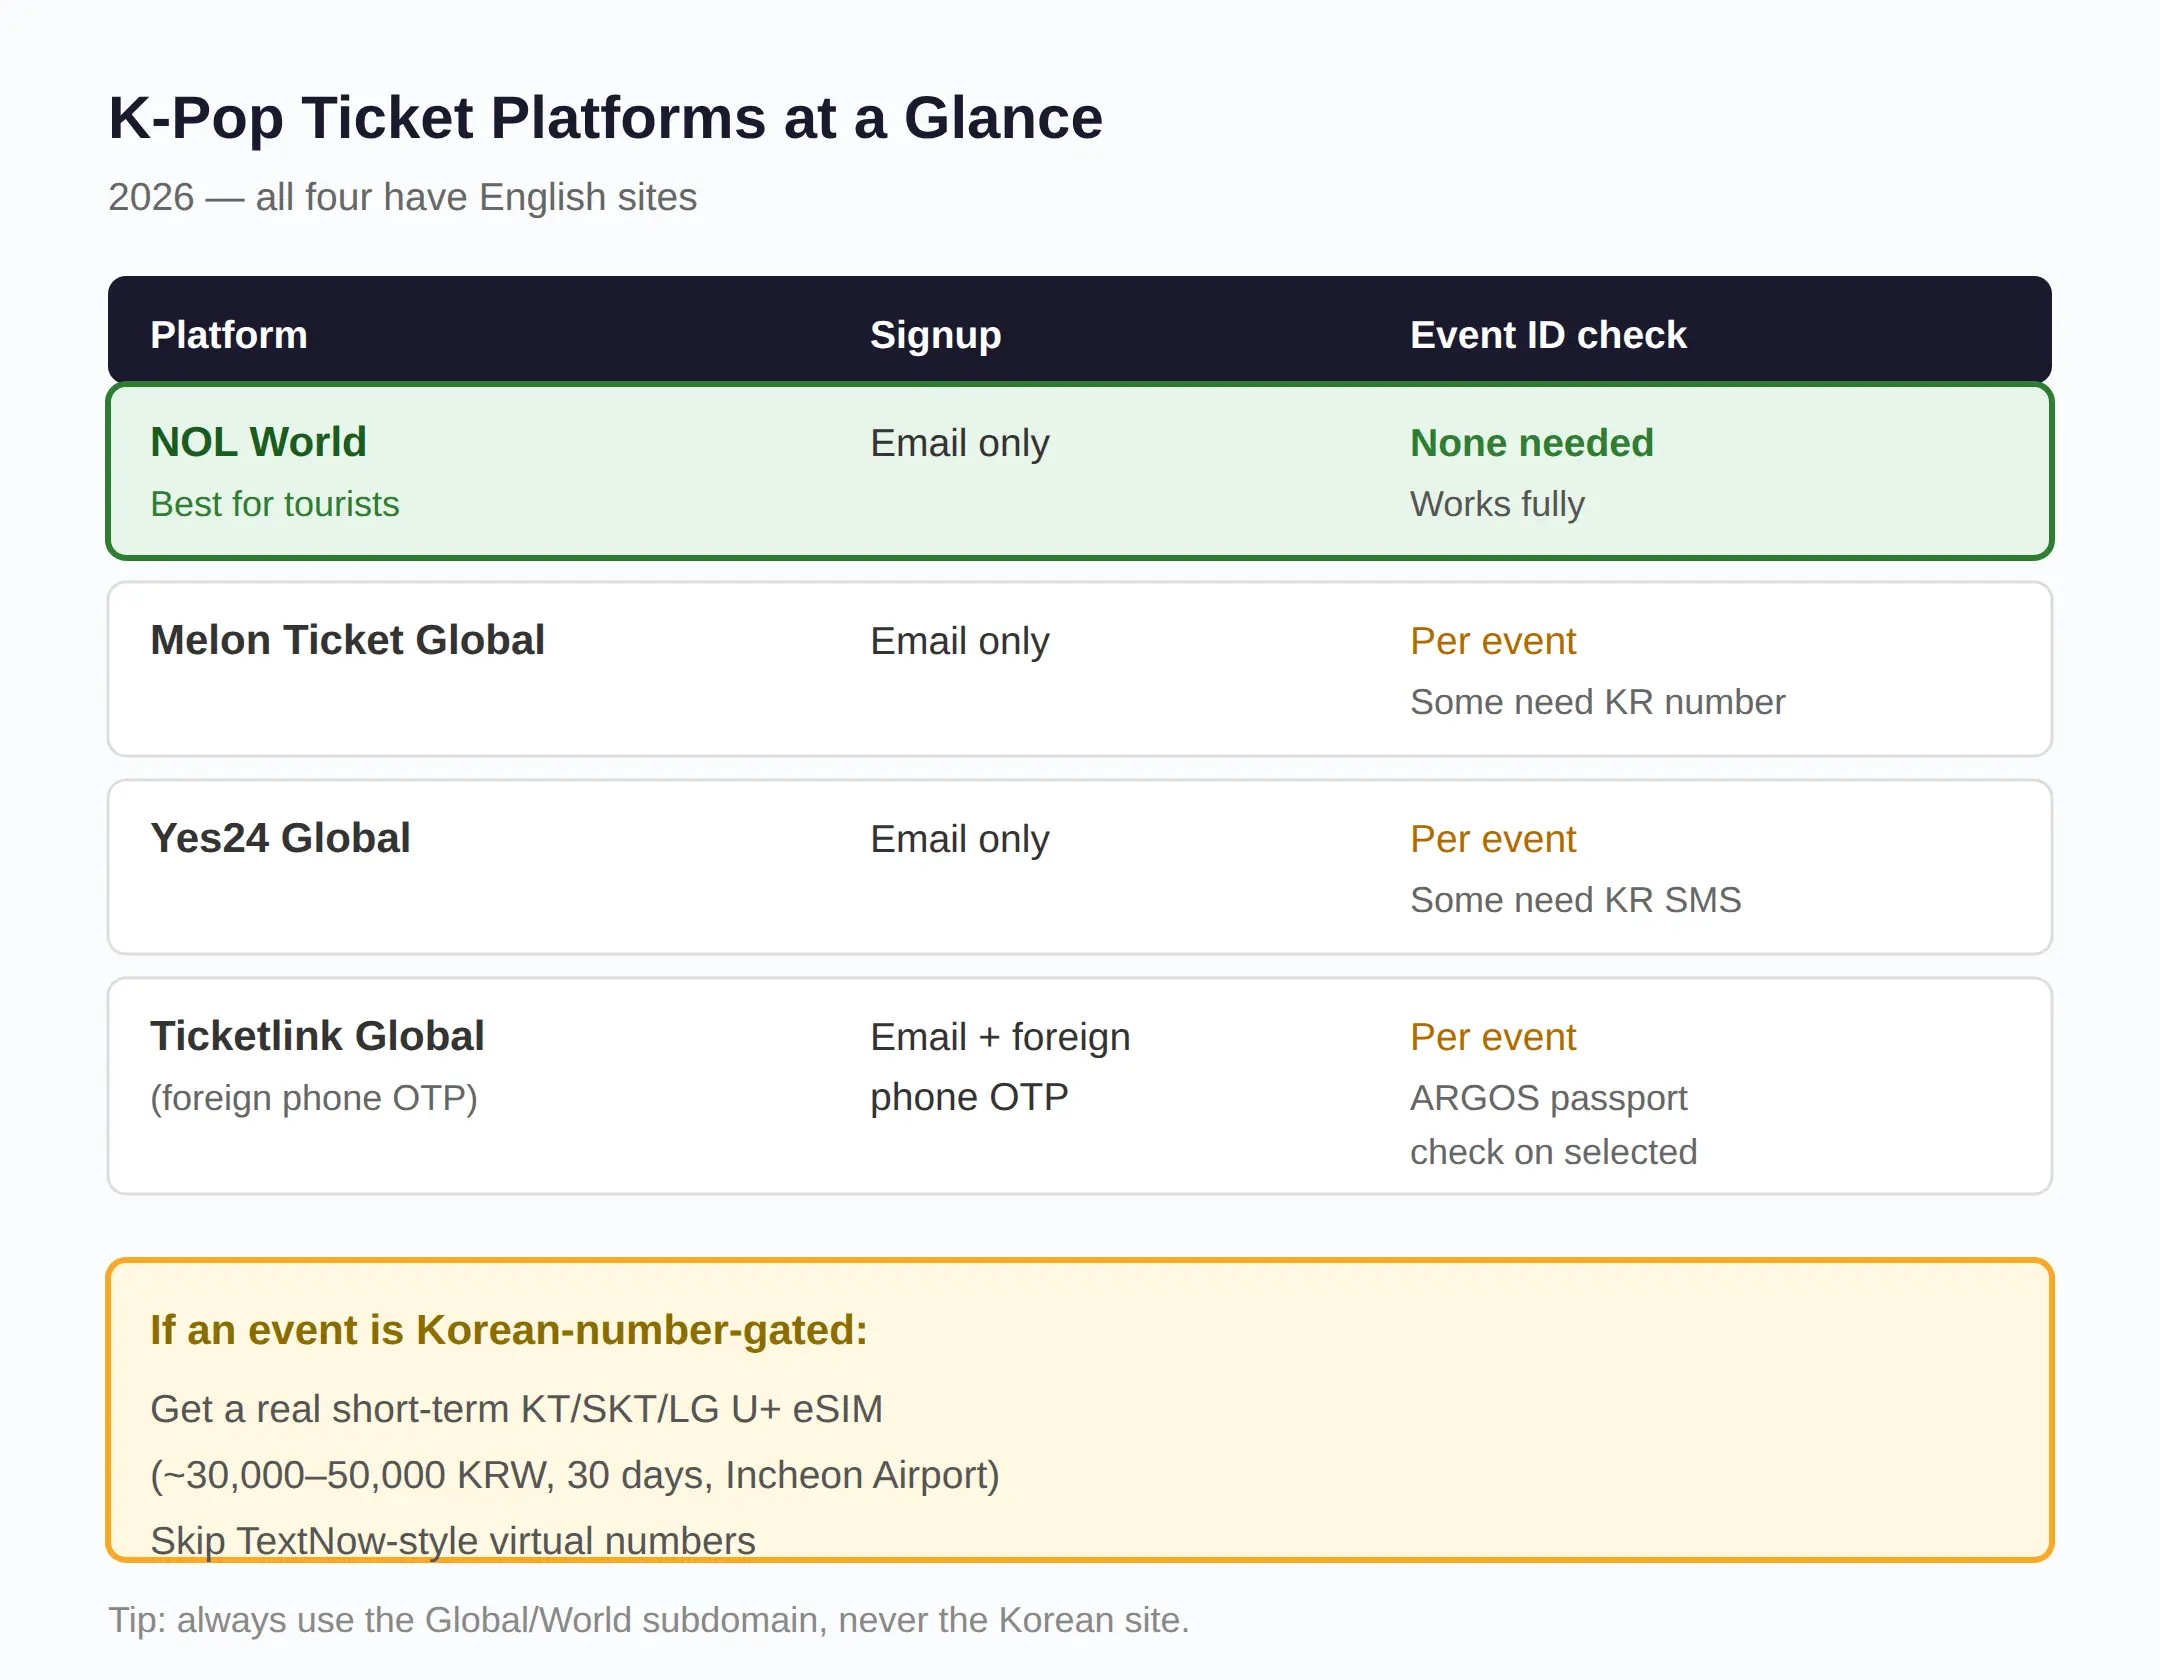Screen dimensions: 2160x1680
Task: Click the (foreign phone OTP) subtitle
Action: coord(314,1098)
